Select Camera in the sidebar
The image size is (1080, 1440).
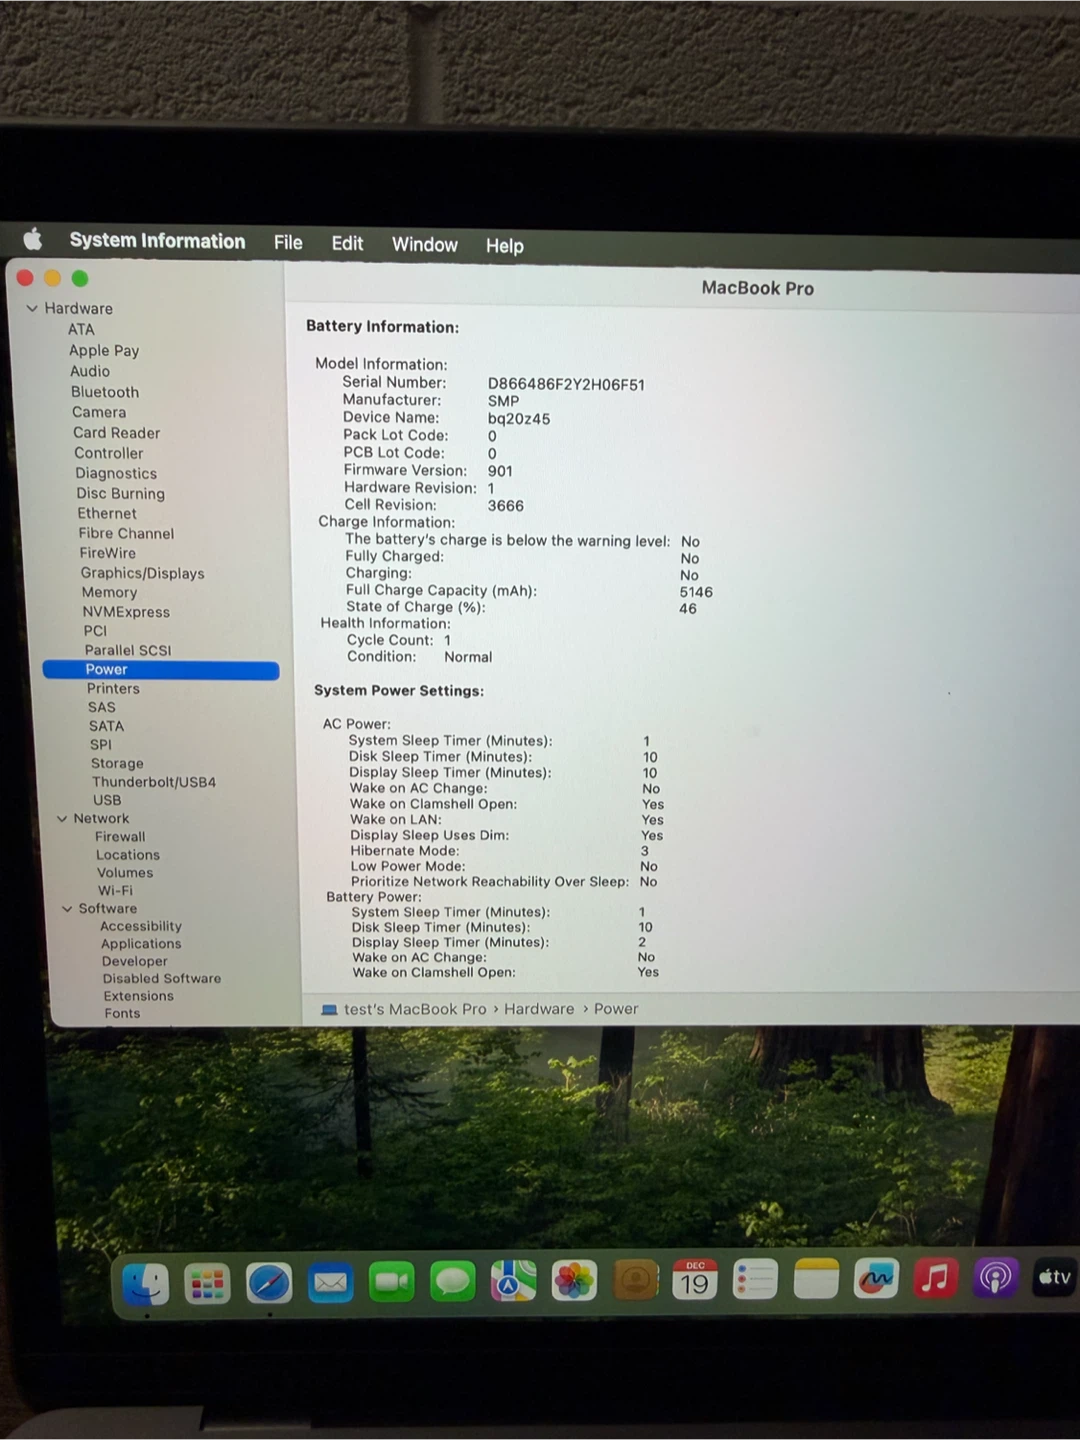click(99, 412)
